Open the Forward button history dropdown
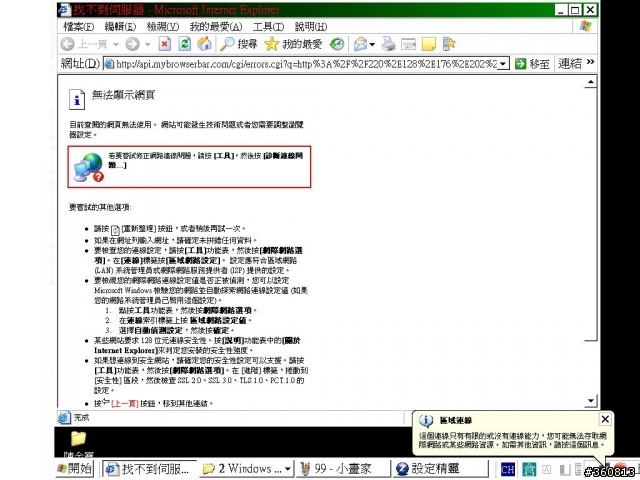Image resolution: width=640 pixels, height=480 pixels. coord(148,44)
